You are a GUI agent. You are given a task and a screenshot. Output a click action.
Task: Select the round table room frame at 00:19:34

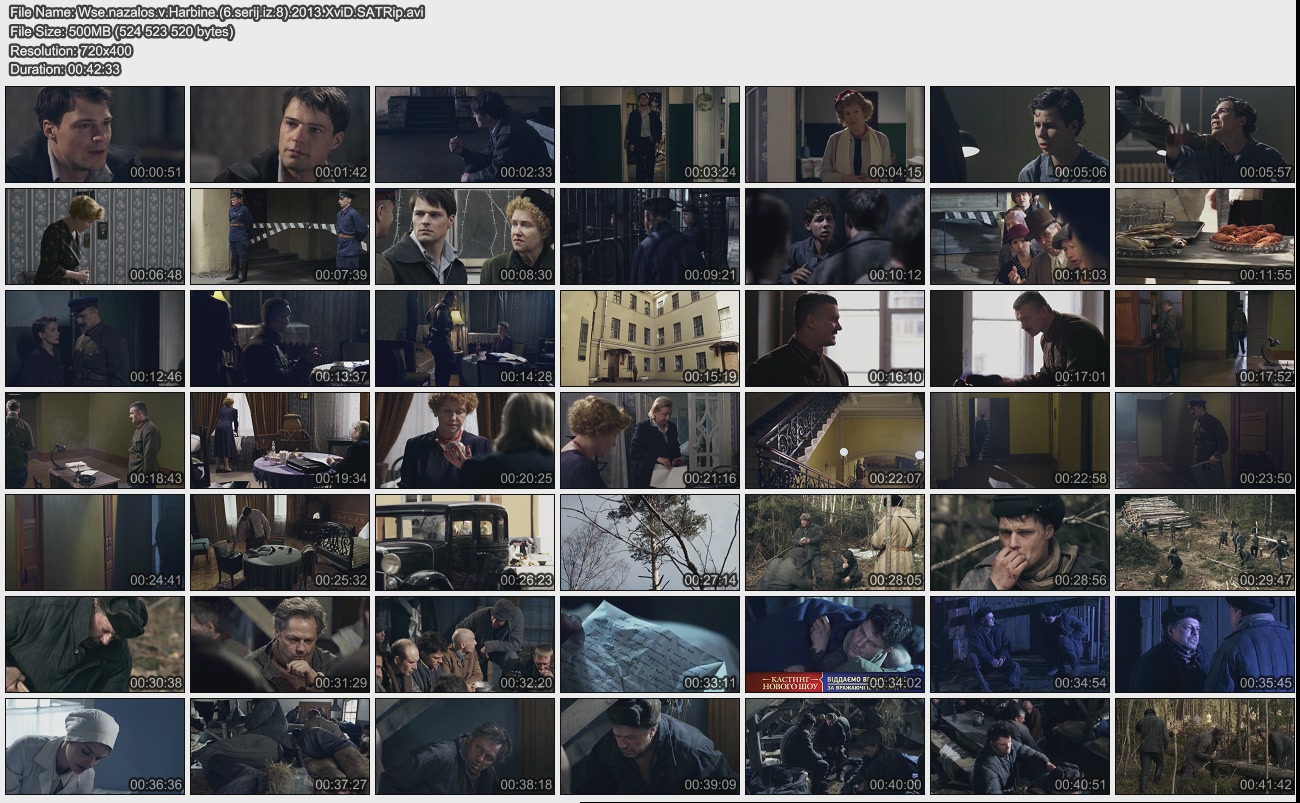[x=280, y=440]
